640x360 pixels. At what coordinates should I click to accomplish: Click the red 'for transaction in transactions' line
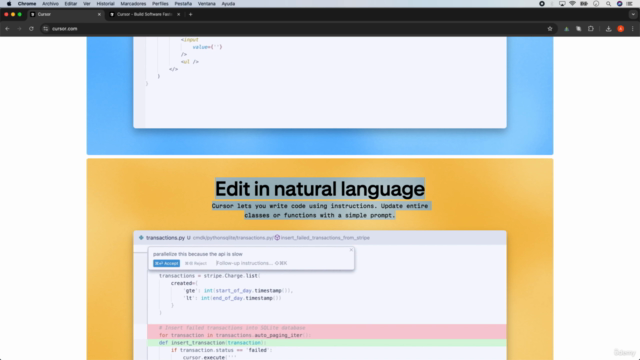(327, 335)
